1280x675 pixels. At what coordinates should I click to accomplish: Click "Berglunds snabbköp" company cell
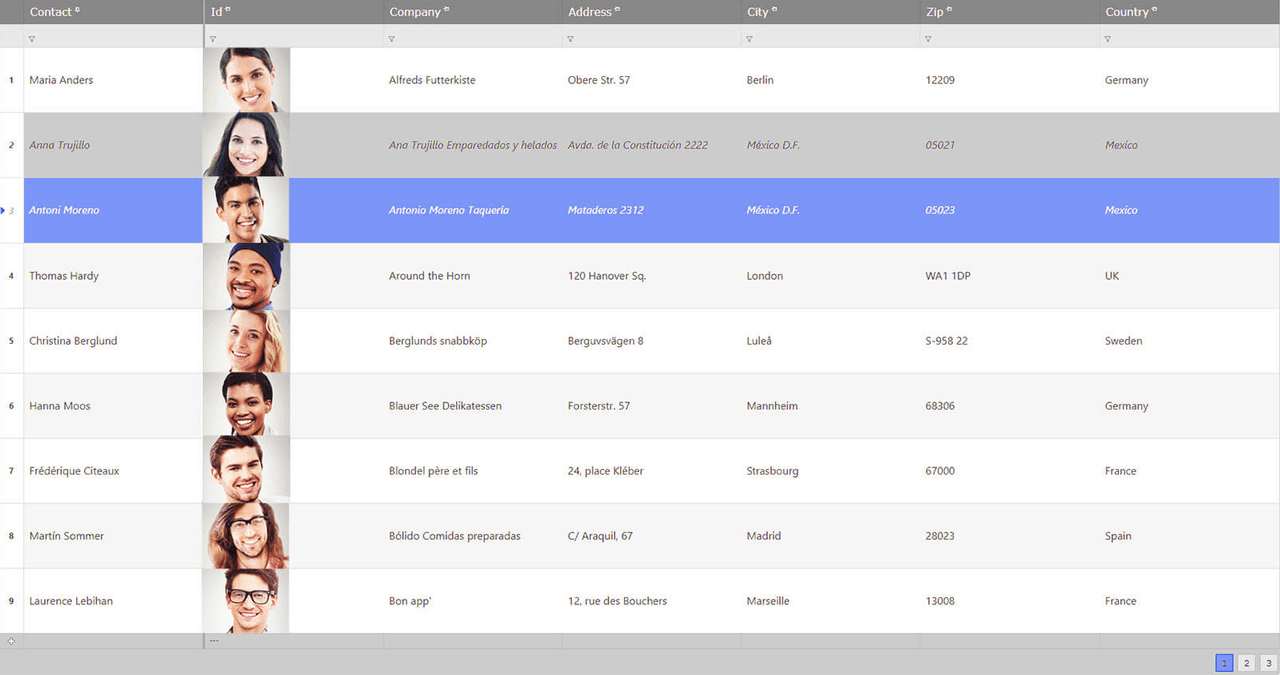click(x=438, y=341)
